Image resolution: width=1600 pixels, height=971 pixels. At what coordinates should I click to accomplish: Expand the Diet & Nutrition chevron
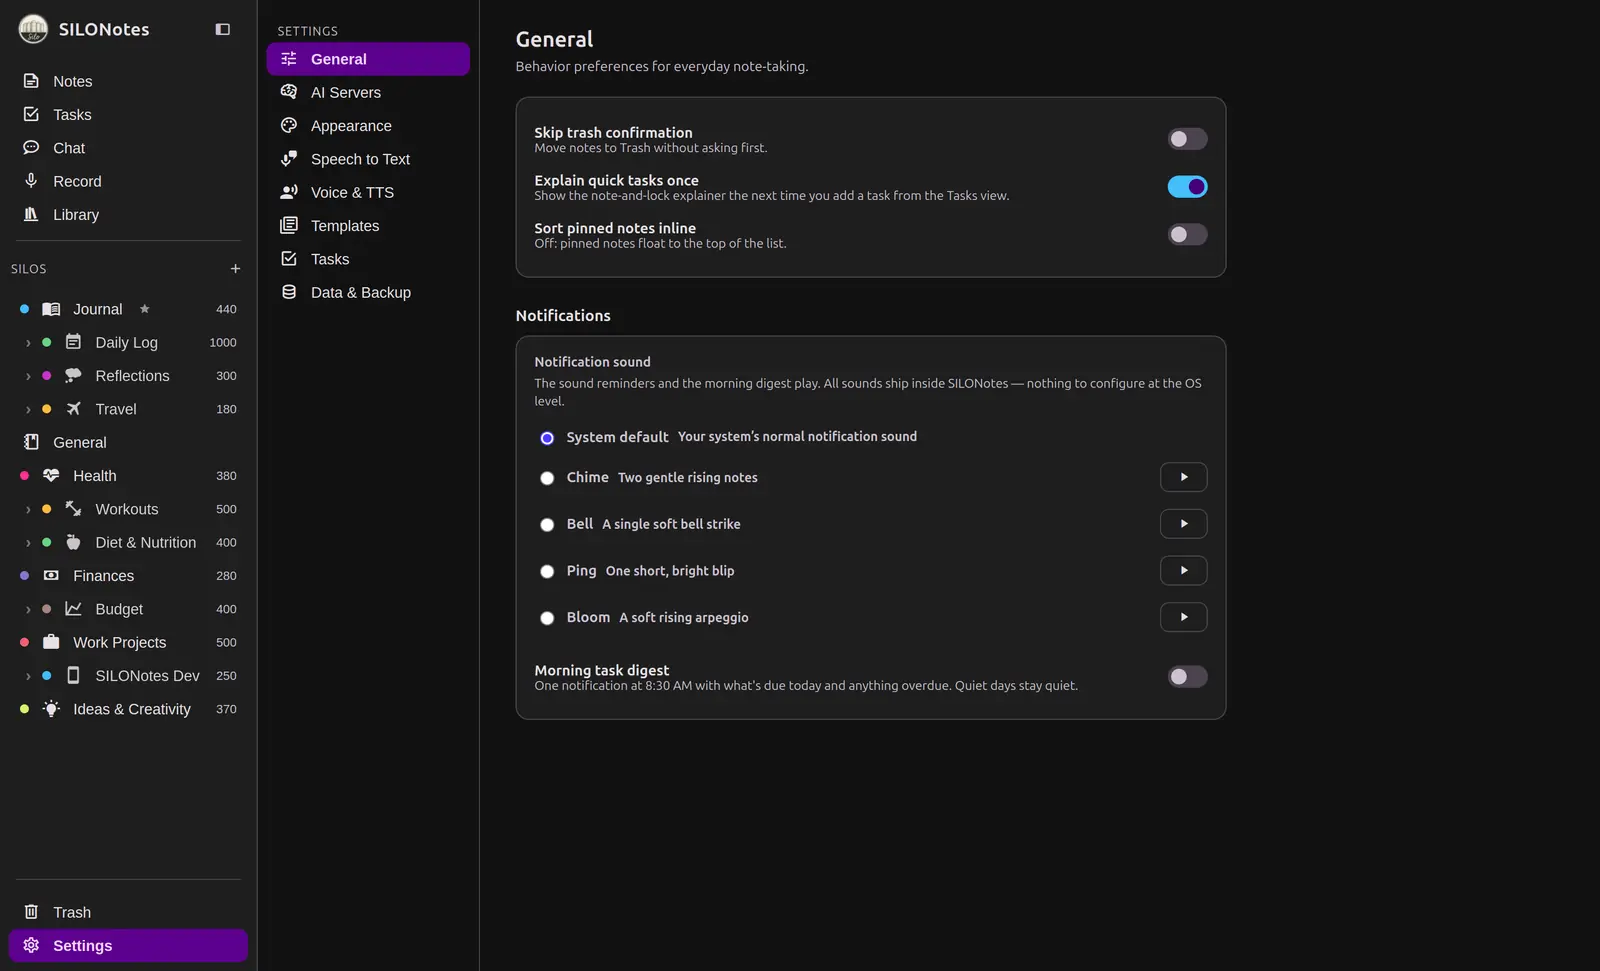28,543
